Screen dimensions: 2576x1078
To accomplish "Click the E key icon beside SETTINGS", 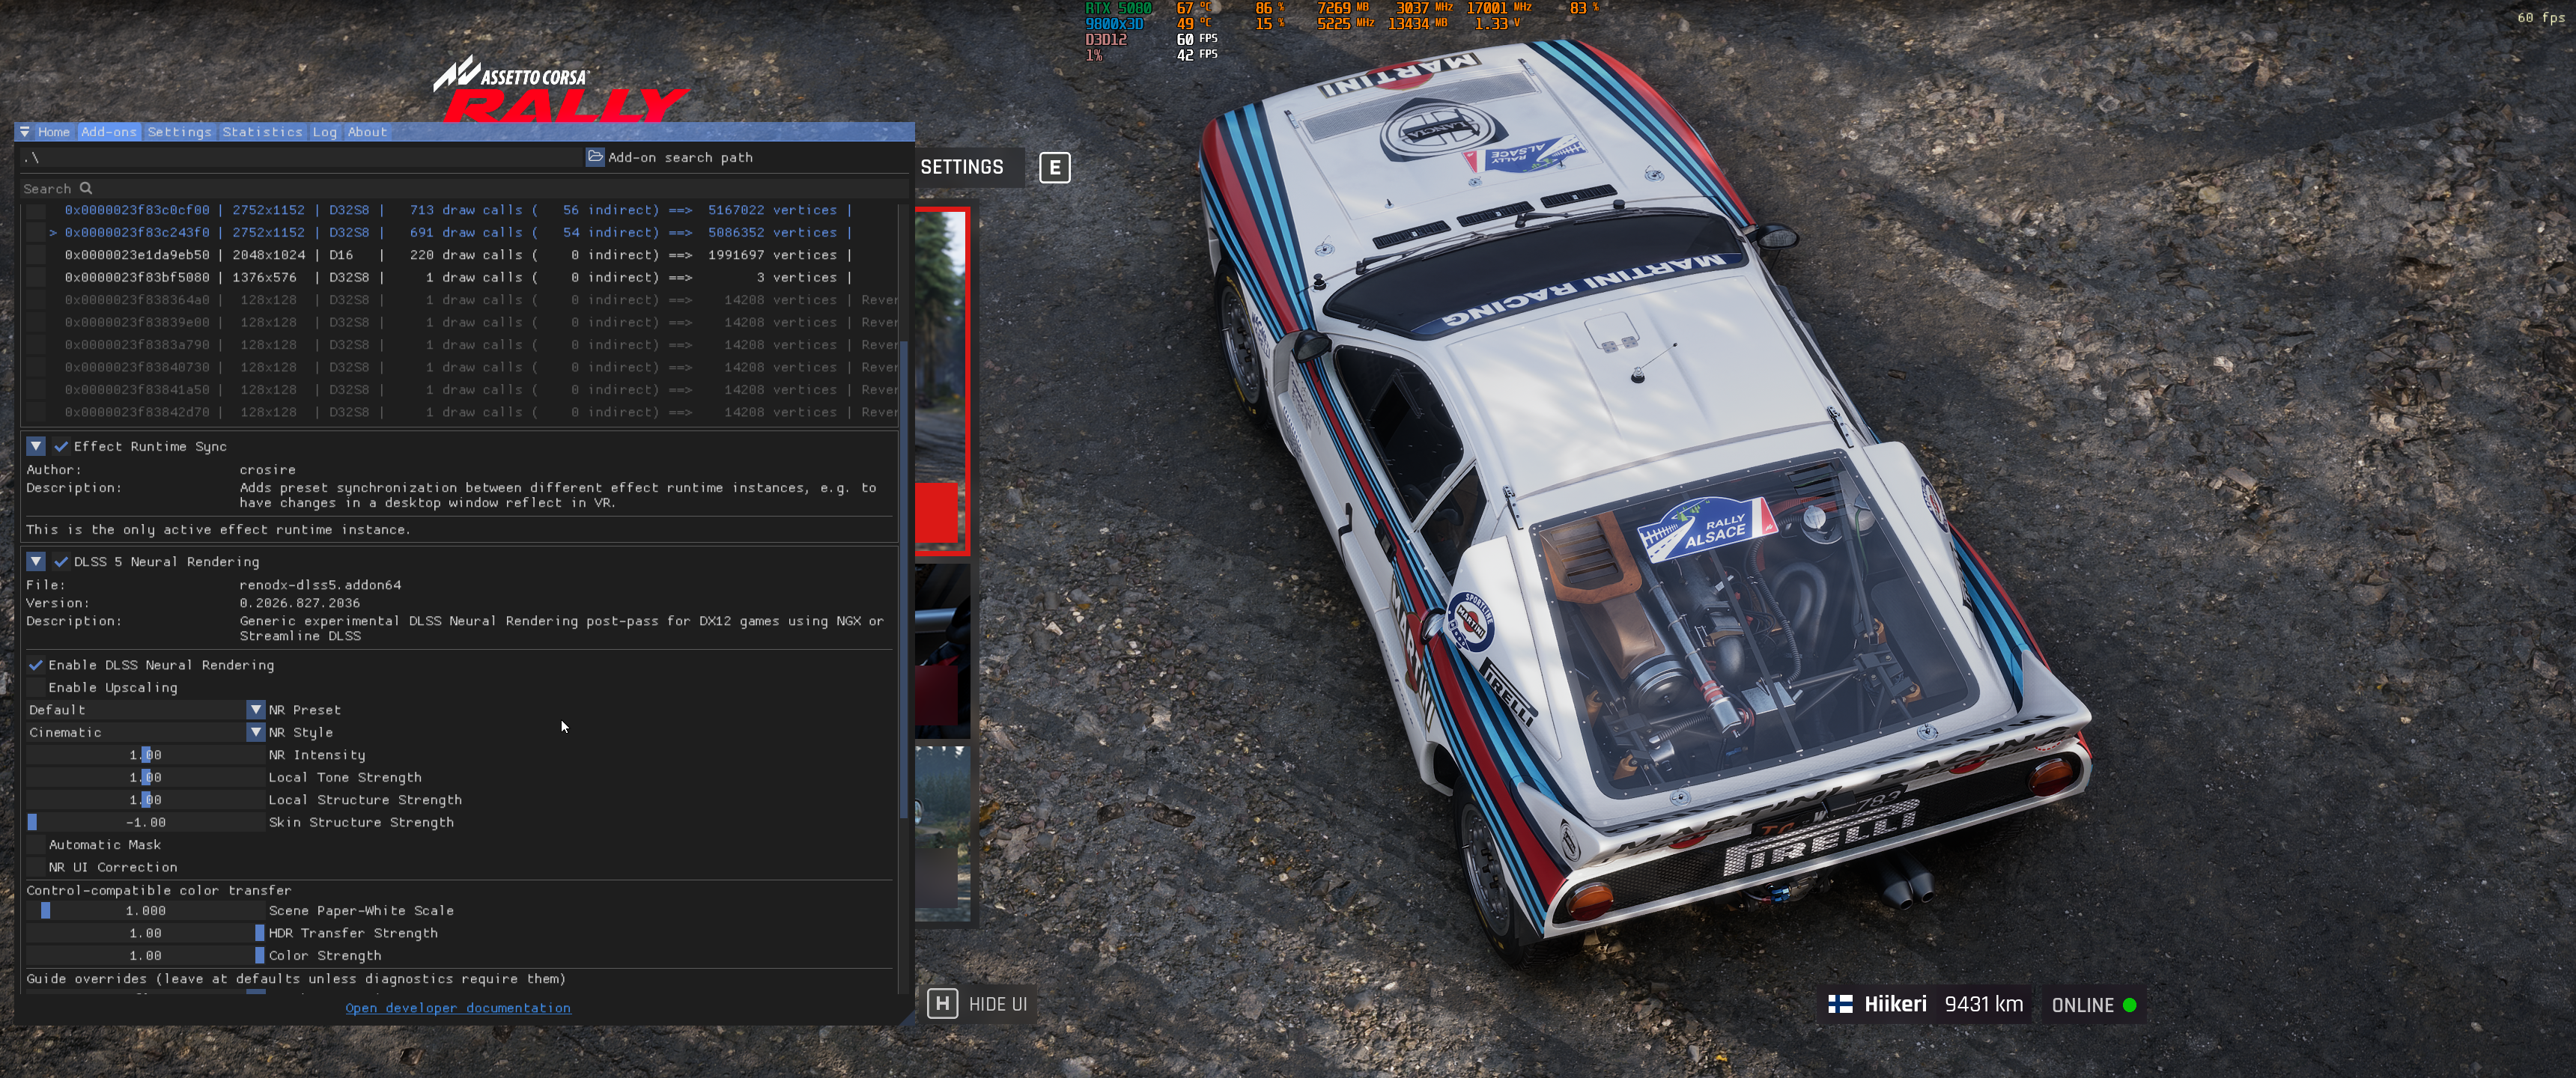I will [x=1054, y=167].
